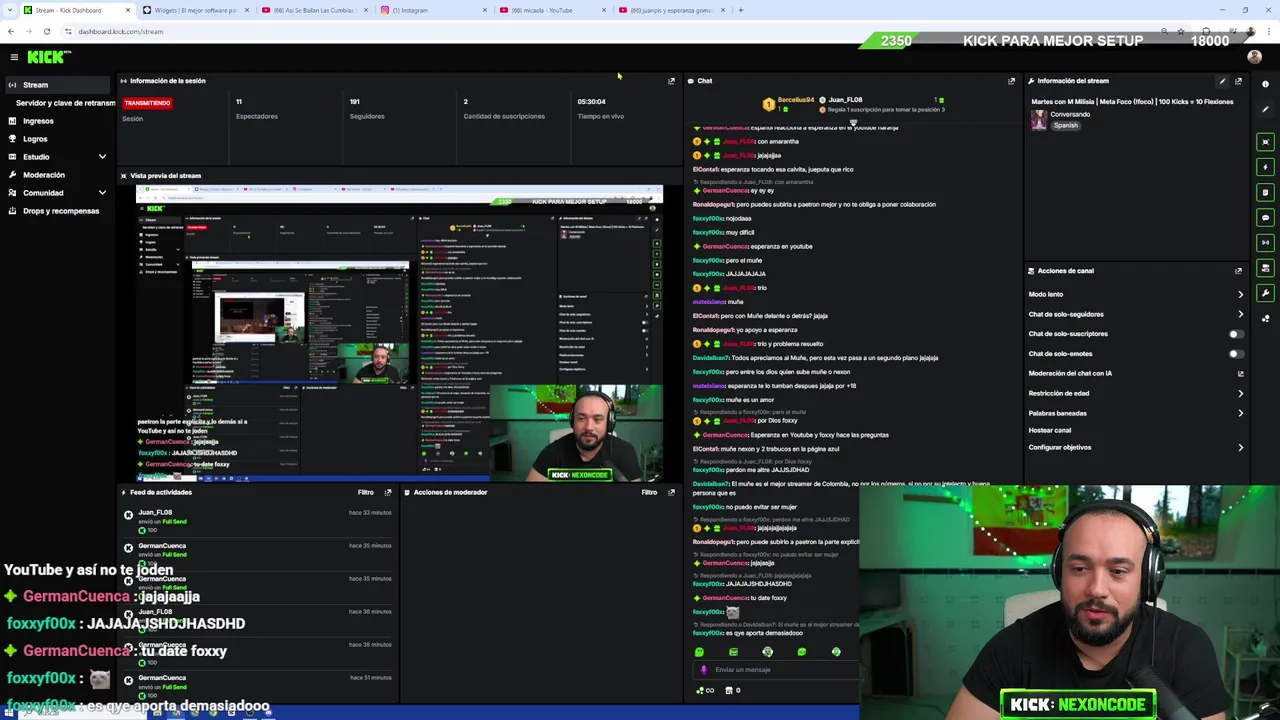
Task: Pop out Información del stream panel
Action: click(1238, 81)
